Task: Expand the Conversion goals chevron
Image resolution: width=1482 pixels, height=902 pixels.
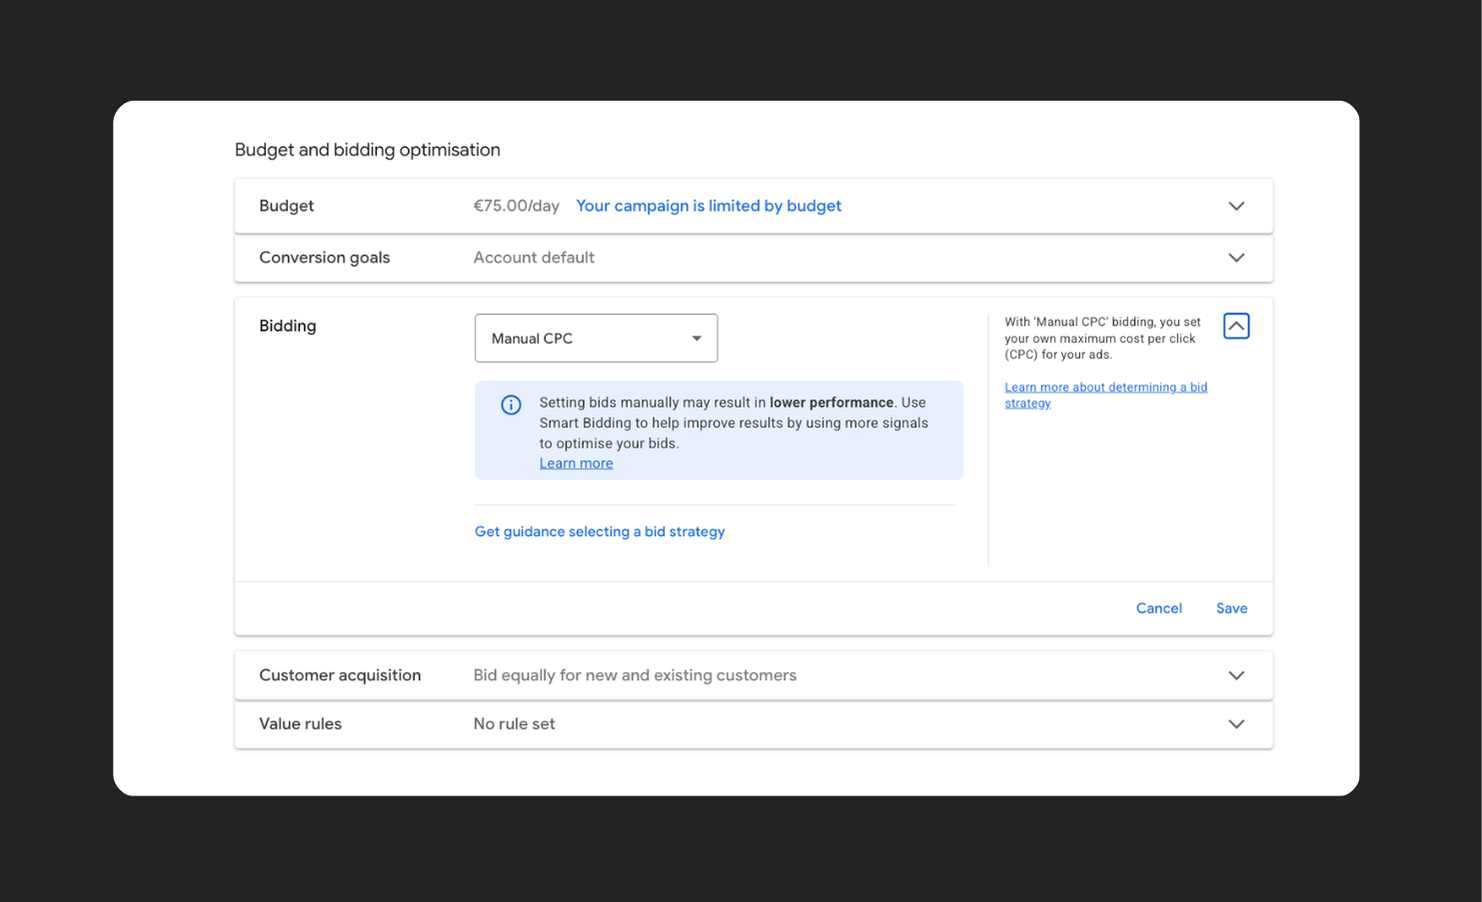Action: (x=1236, y=258)
